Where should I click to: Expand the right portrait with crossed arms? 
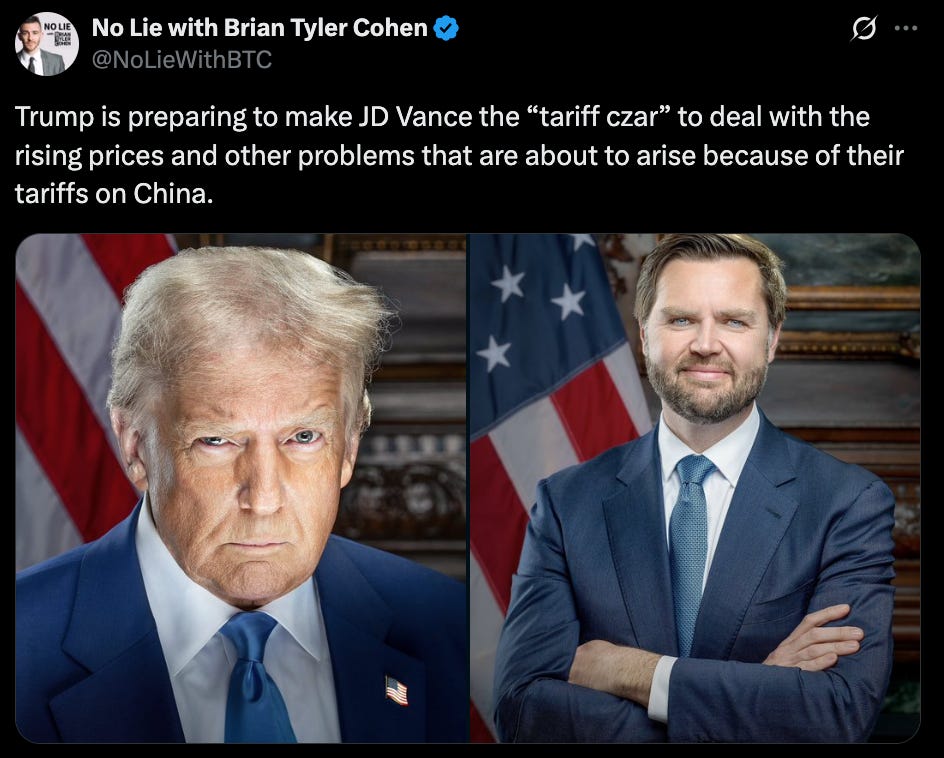695,488
